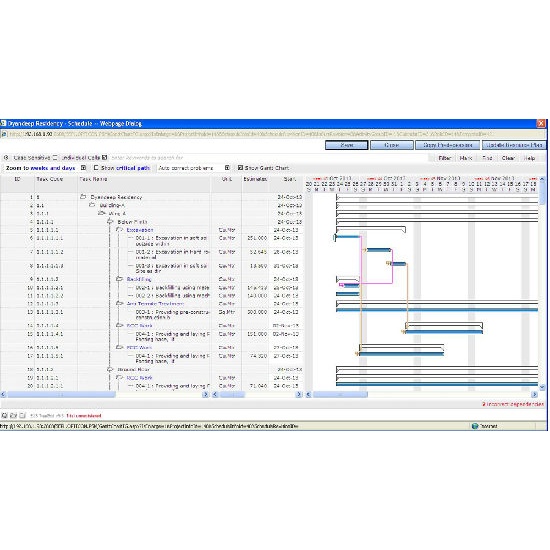This screenshot has width=550, height=550.
Task: Click the second small icon in bottom status row
Action: pos(13,416)
